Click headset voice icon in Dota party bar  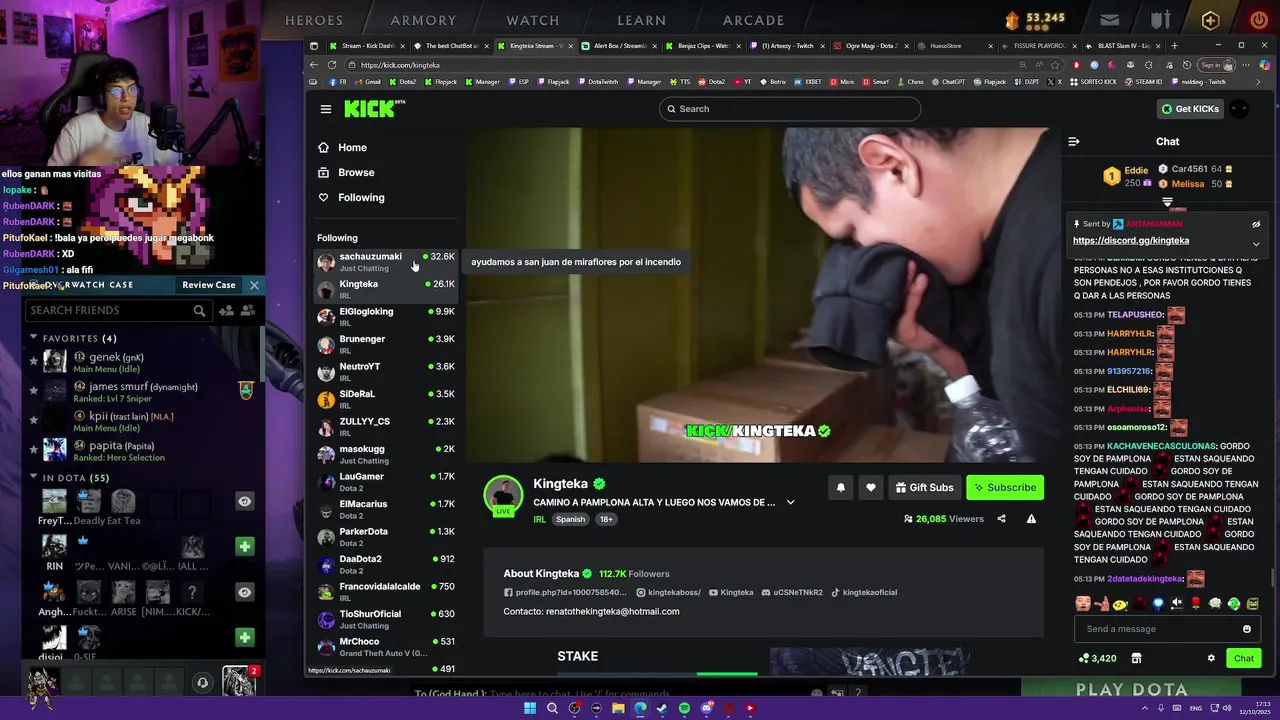point(202,683)
